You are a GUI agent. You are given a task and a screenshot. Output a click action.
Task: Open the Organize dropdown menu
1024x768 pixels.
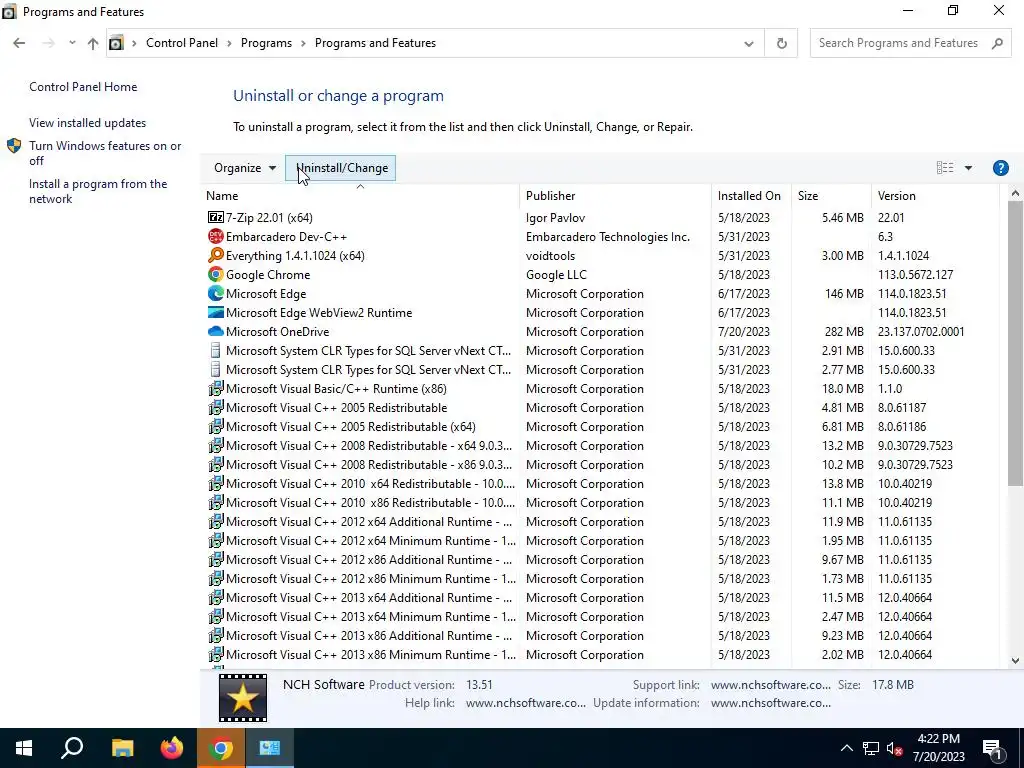(245, 168)
